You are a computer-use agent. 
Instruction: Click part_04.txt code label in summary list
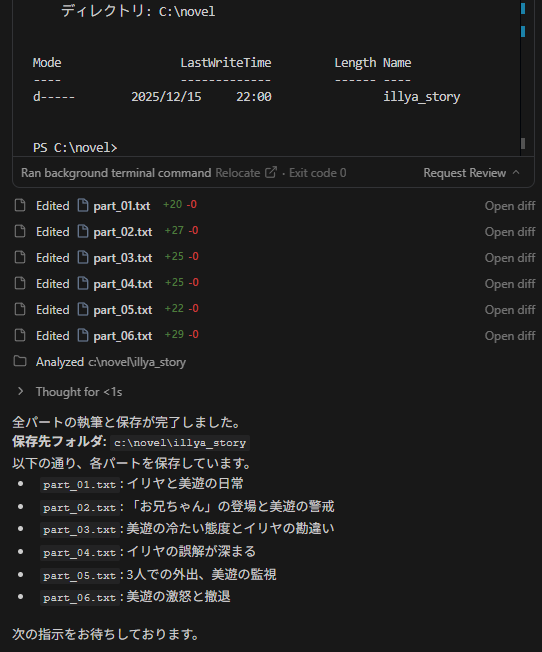(x=79, y=553)
